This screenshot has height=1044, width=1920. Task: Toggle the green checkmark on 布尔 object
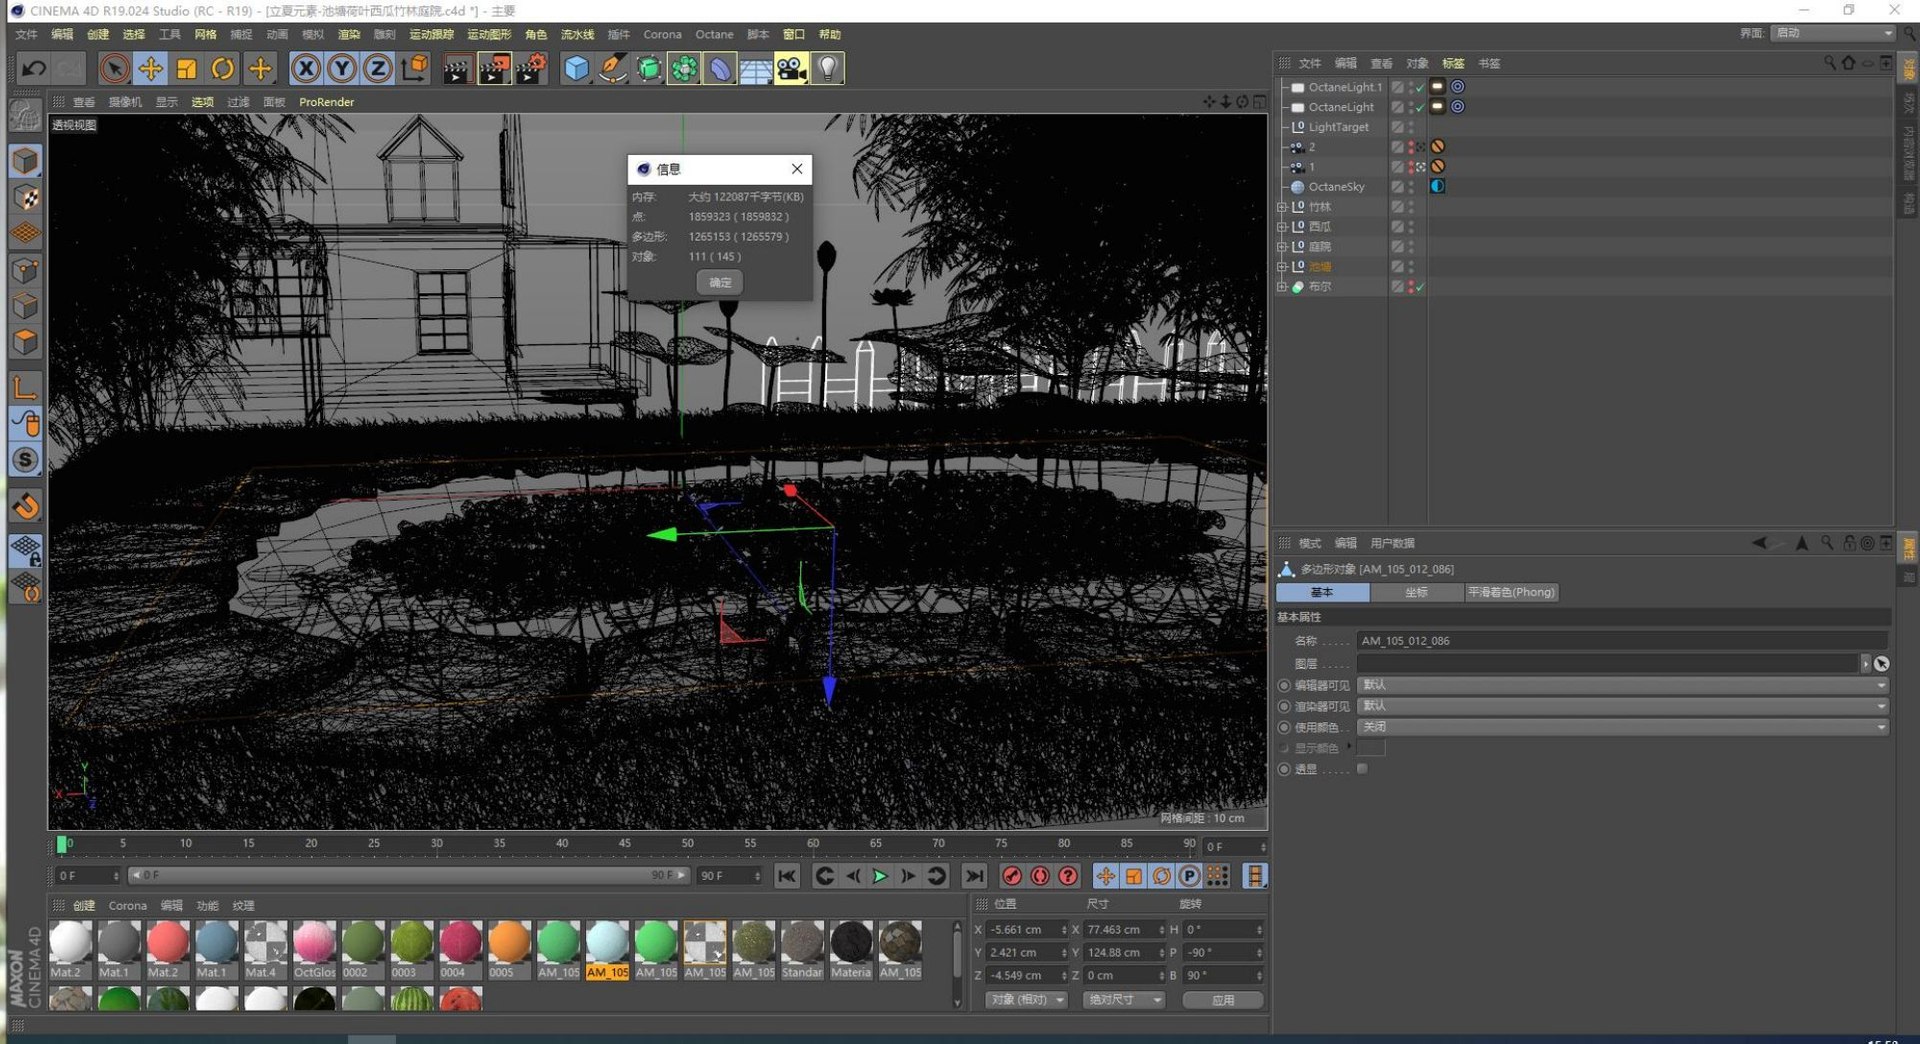point(1420,288)
